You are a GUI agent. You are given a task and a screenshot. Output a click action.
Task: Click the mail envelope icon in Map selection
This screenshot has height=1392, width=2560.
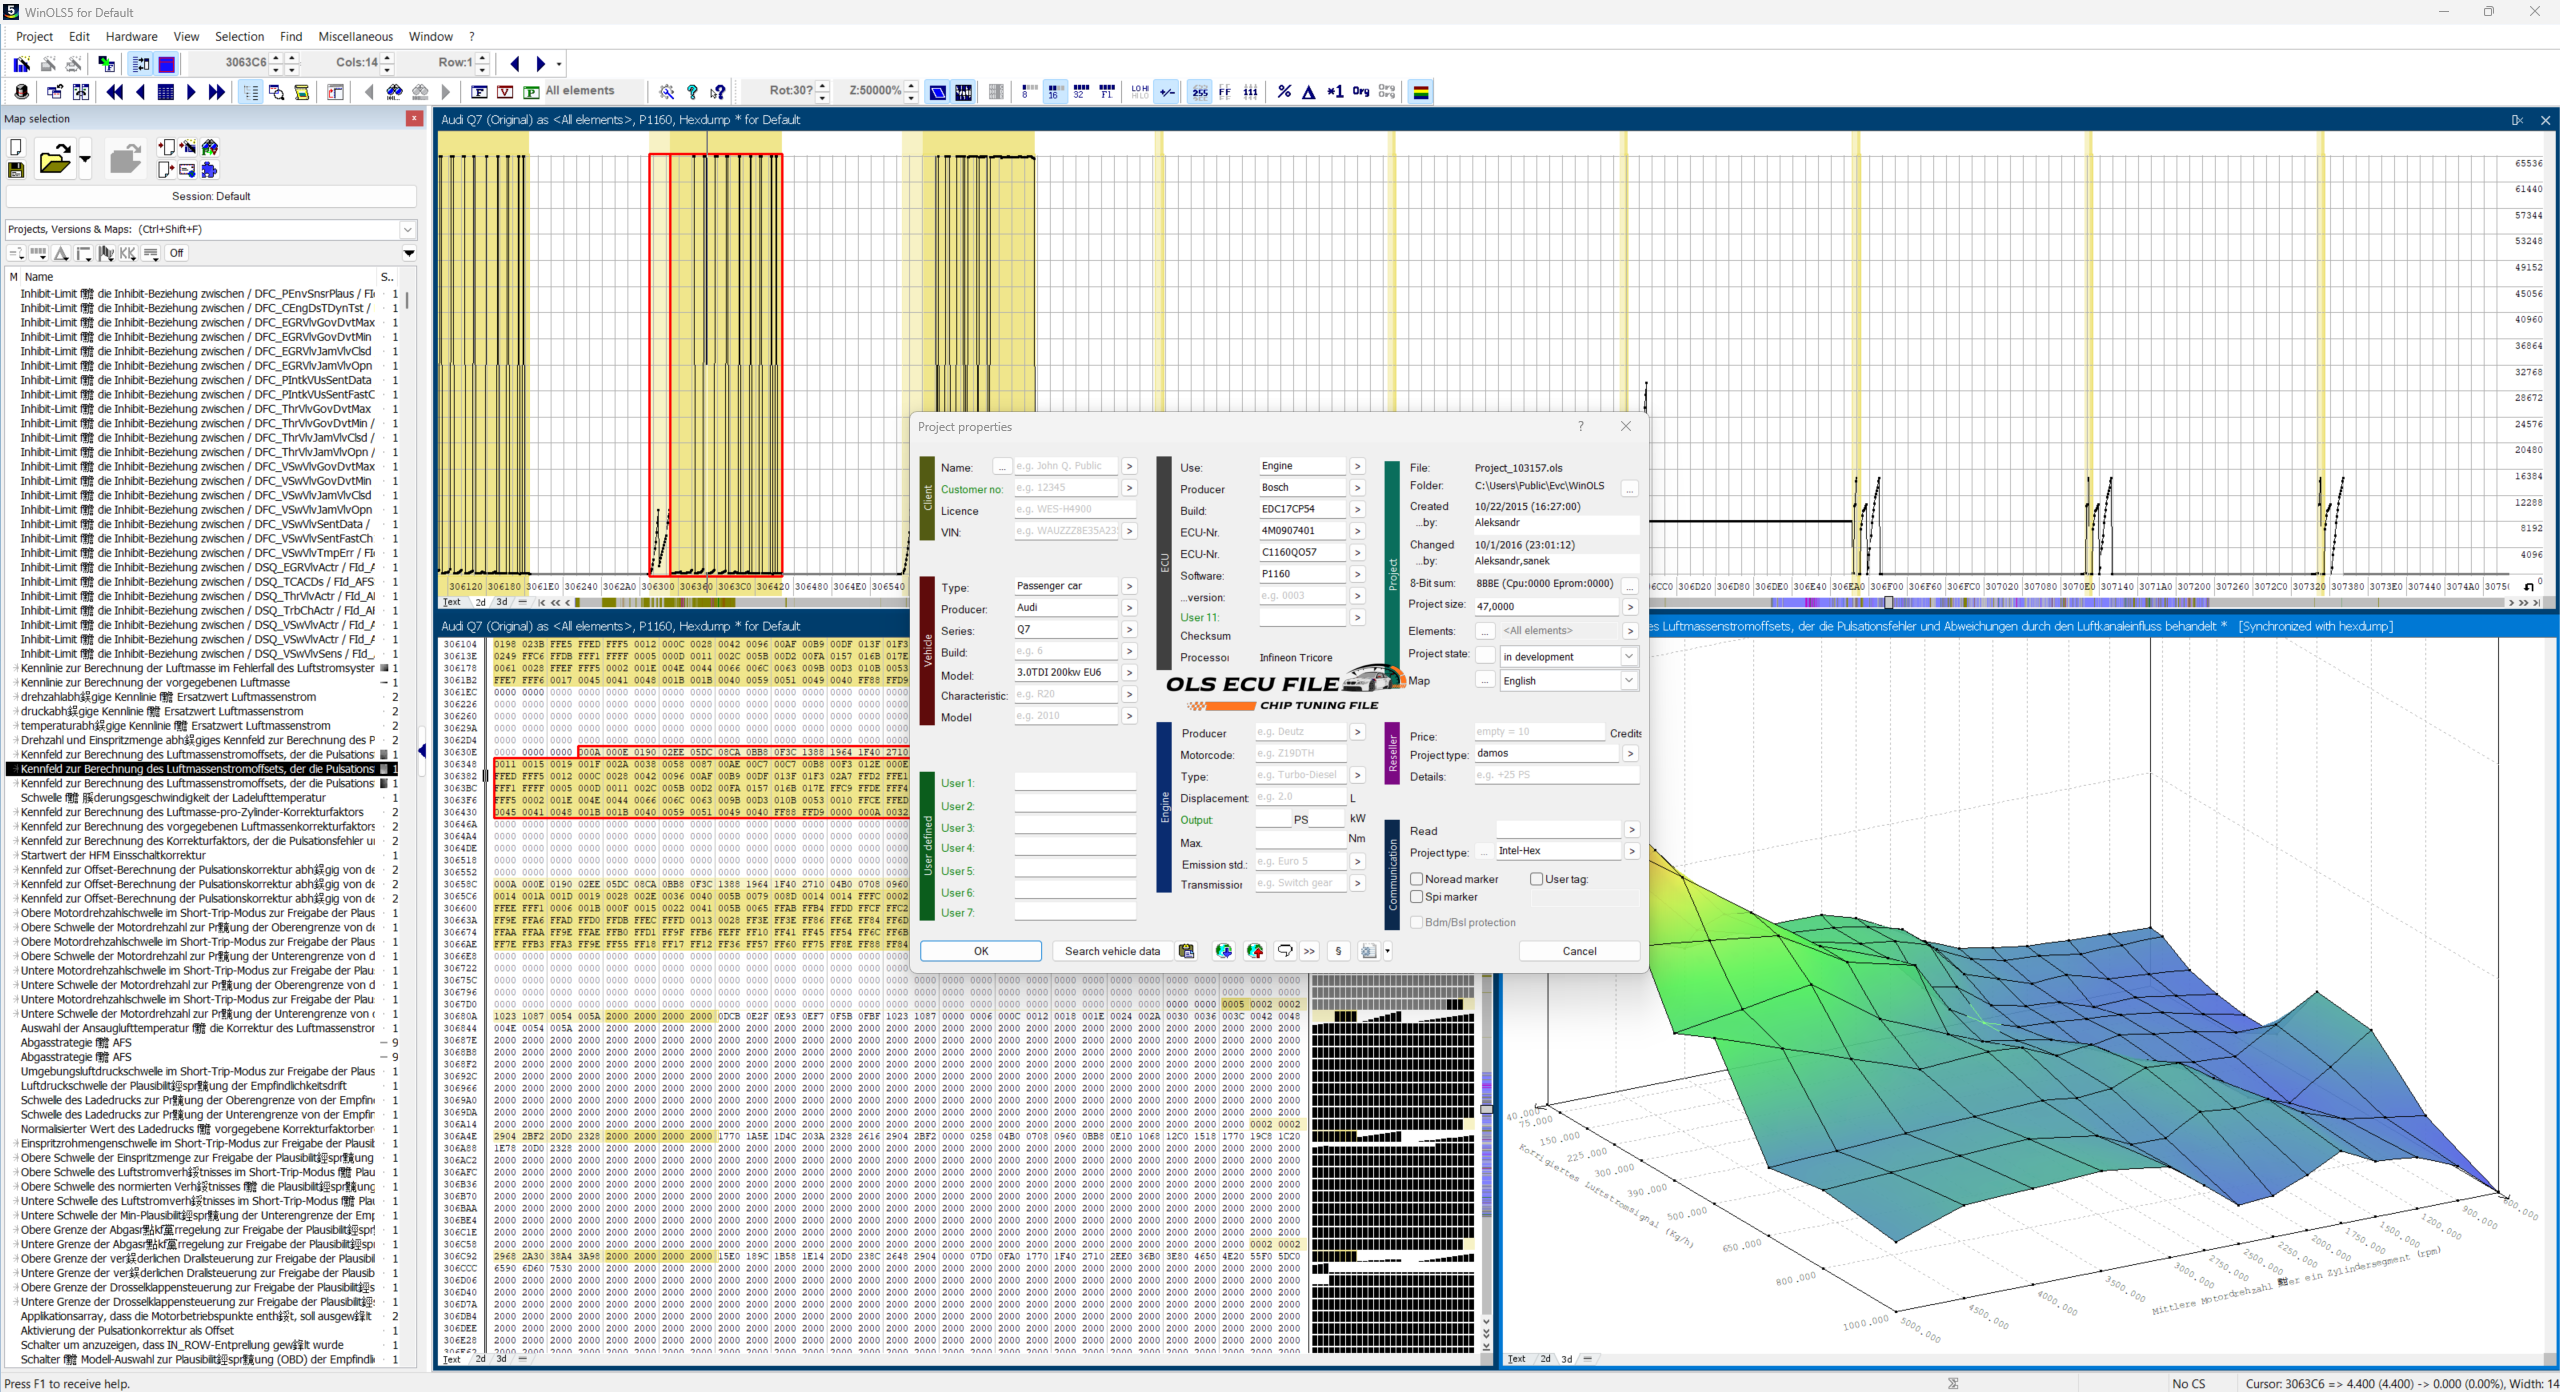tap(187, 170)
